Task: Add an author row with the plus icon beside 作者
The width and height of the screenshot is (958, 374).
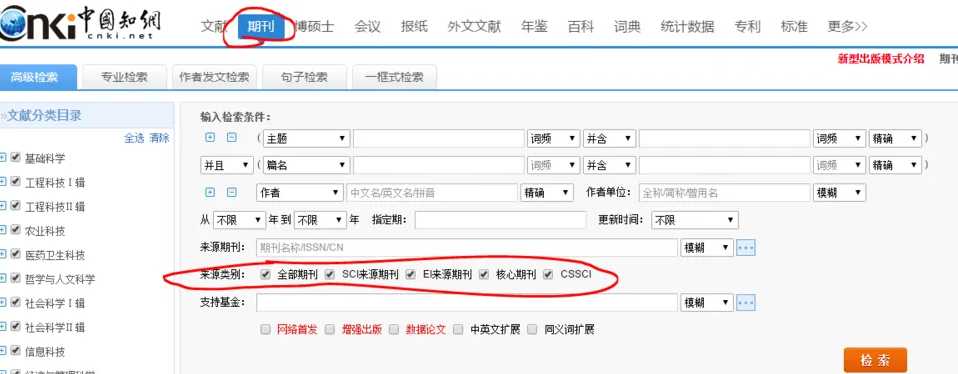Action: [210, 192]
